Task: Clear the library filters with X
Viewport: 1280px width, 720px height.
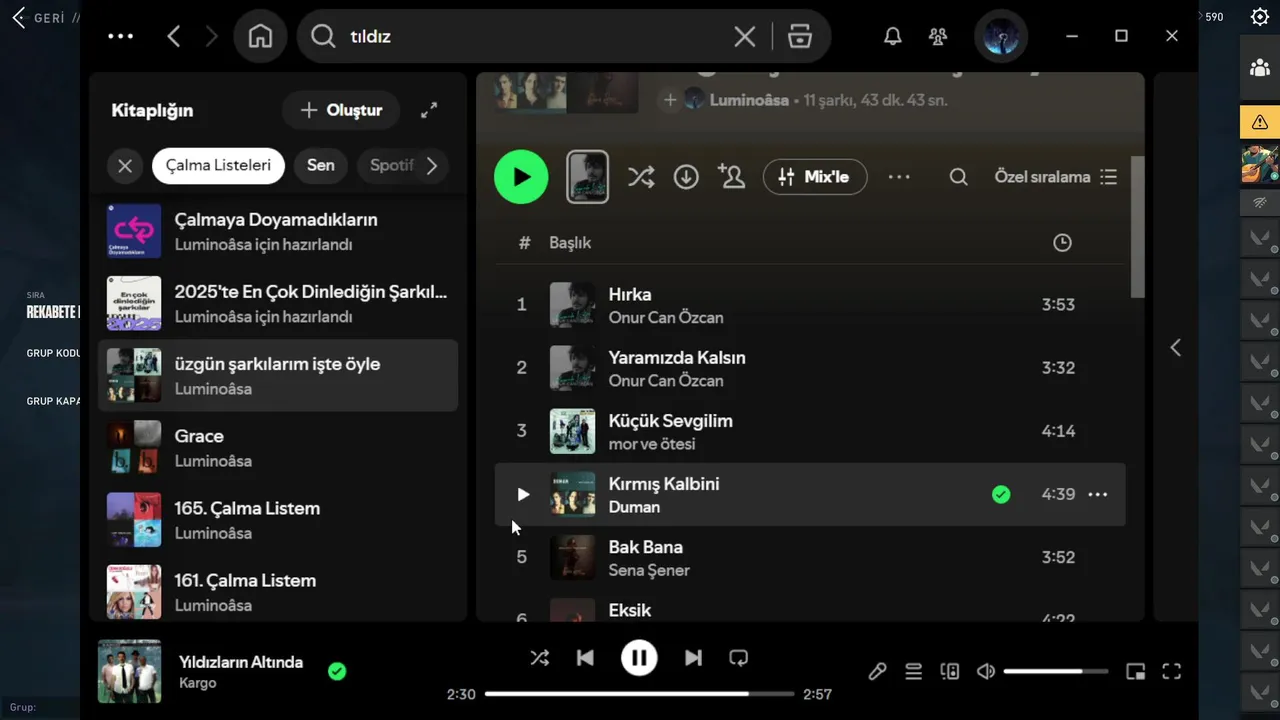Action: [x=125, y=166]
